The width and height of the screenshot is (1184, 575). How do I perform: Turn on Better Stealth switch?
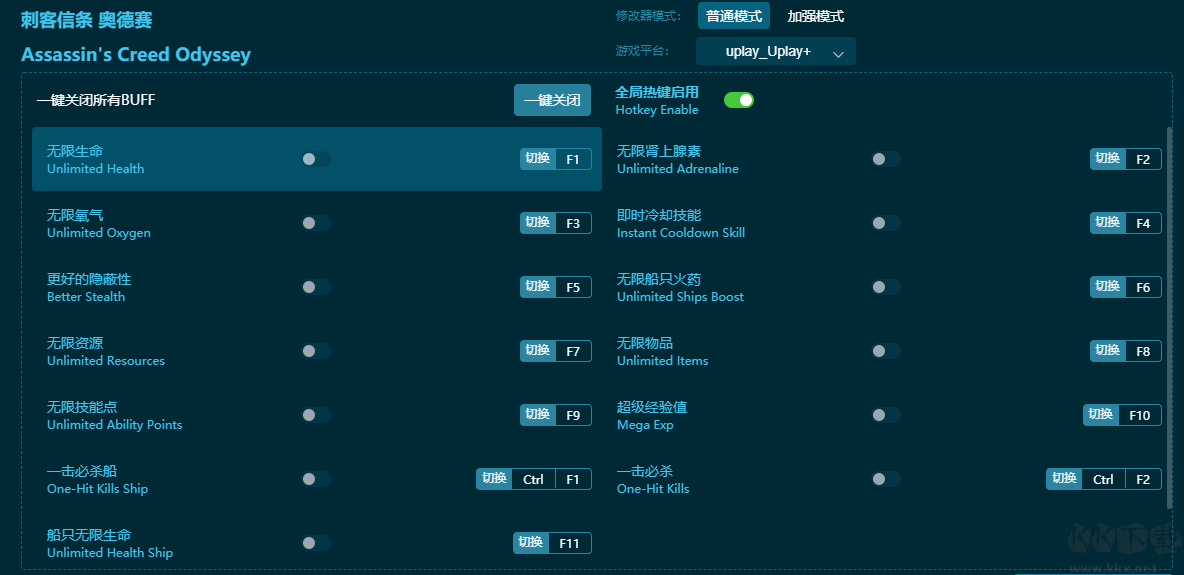point(316,287)
